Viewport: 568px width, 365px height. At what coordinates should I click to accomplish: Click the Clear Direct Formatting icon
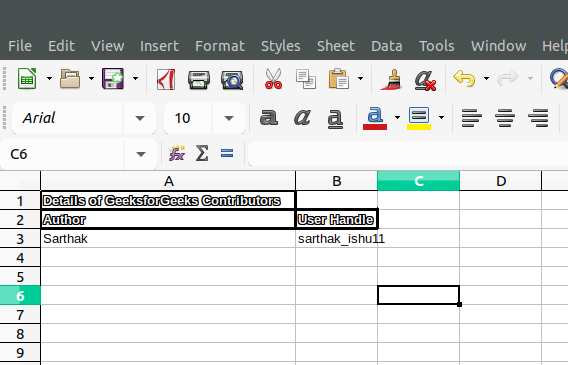coord(425,80)
